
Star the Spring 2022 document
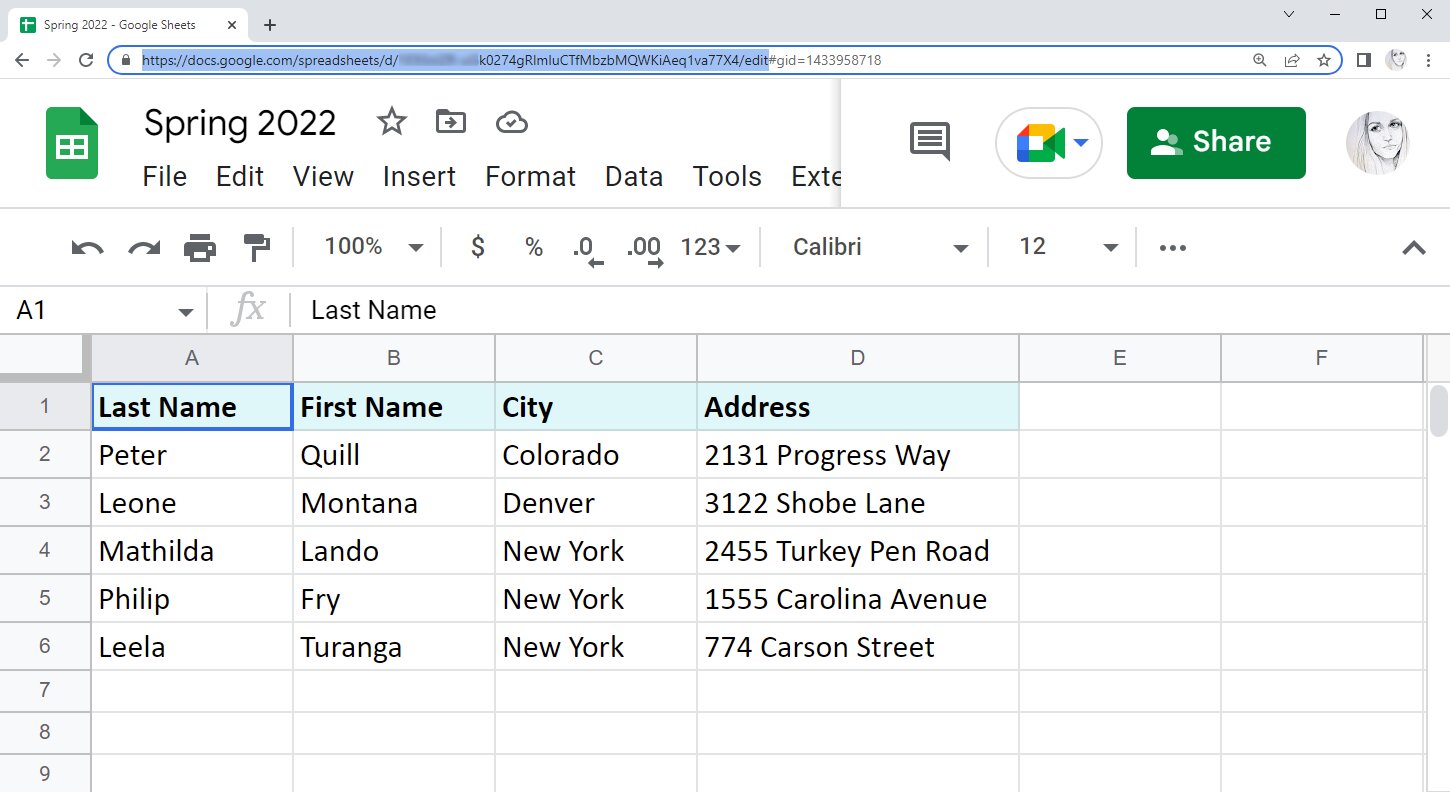[x=391, y=123]
